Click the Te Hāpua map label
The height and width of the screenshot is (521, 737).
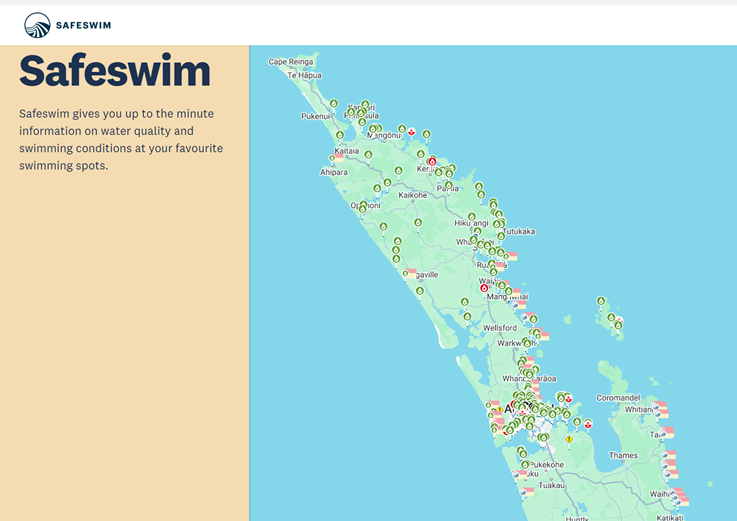(x=304, y=75)
